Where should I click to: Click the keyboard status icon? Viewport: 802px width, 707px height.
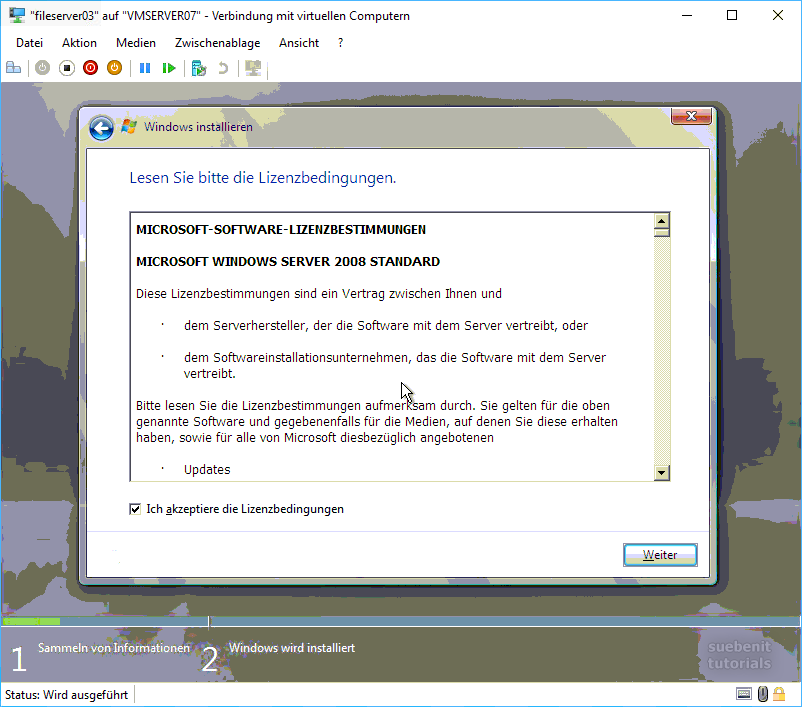(x=744, y=694)
